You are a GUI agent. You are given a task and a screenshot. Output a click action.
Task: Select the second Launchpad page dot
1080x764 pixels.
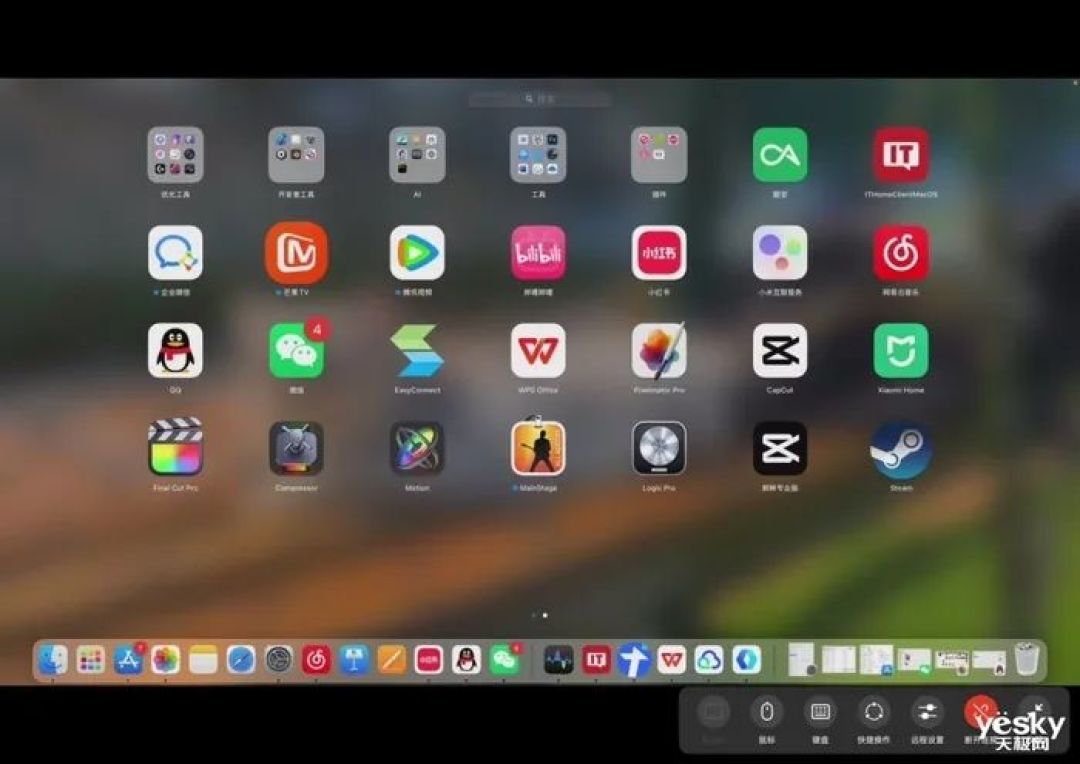coord(545,615)
